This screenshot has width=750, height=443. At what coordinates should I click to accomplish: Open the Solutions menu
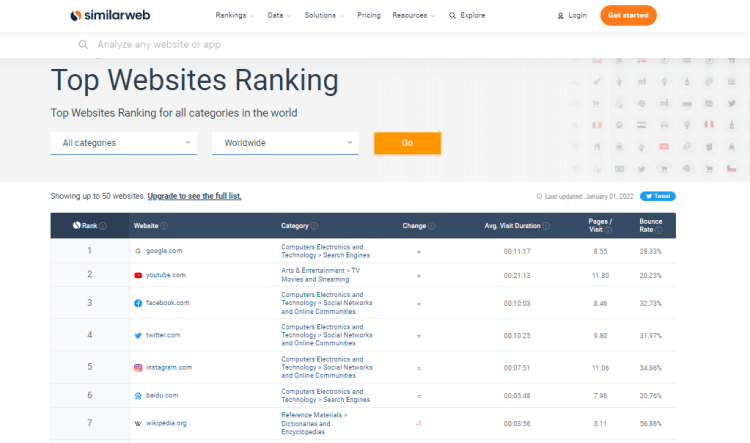coord(324,15)
